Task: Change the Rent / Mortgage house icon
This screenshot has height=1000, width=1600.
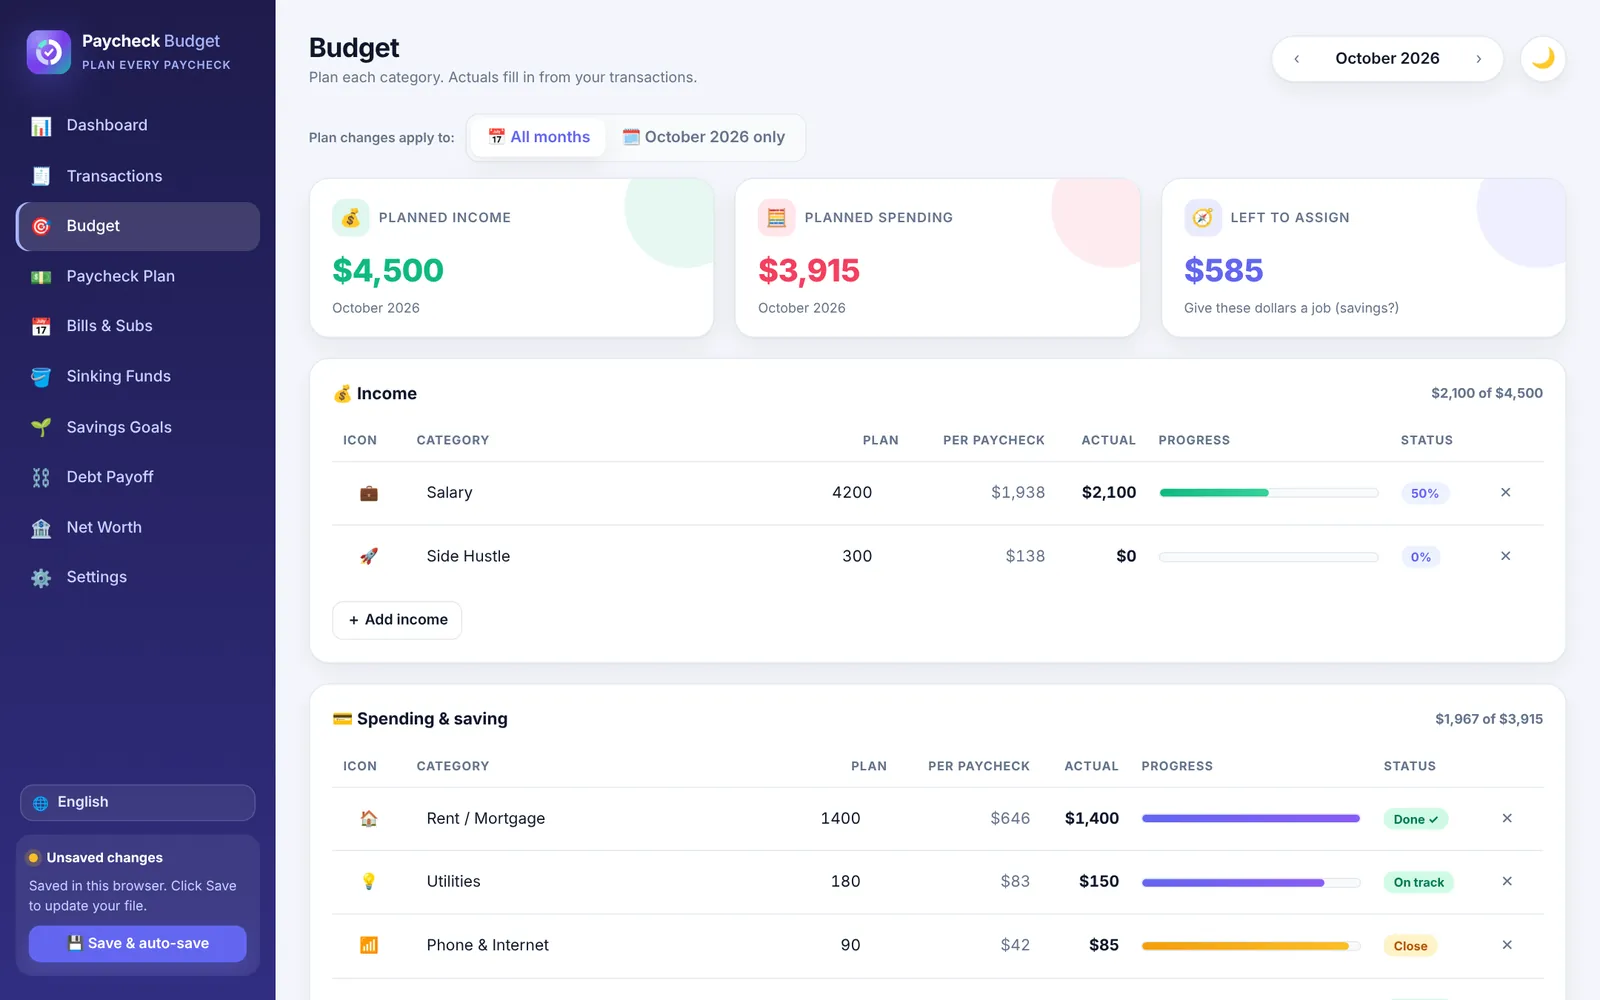Action: pos(369,819)
